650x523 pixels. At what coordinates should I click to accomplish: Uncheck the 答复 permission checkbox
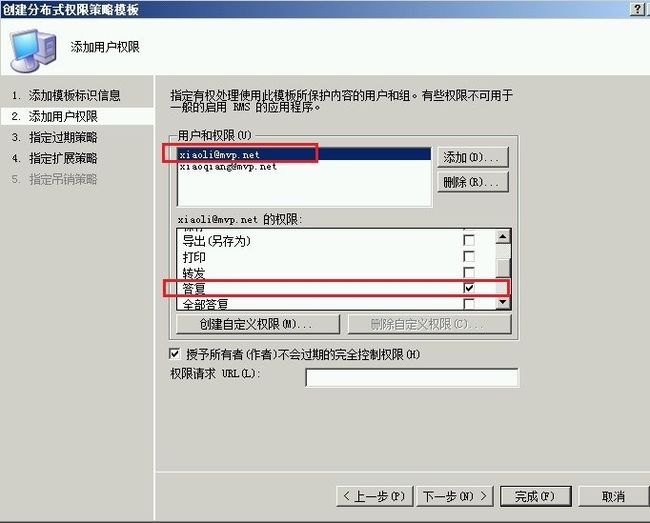tap(469, 288)
